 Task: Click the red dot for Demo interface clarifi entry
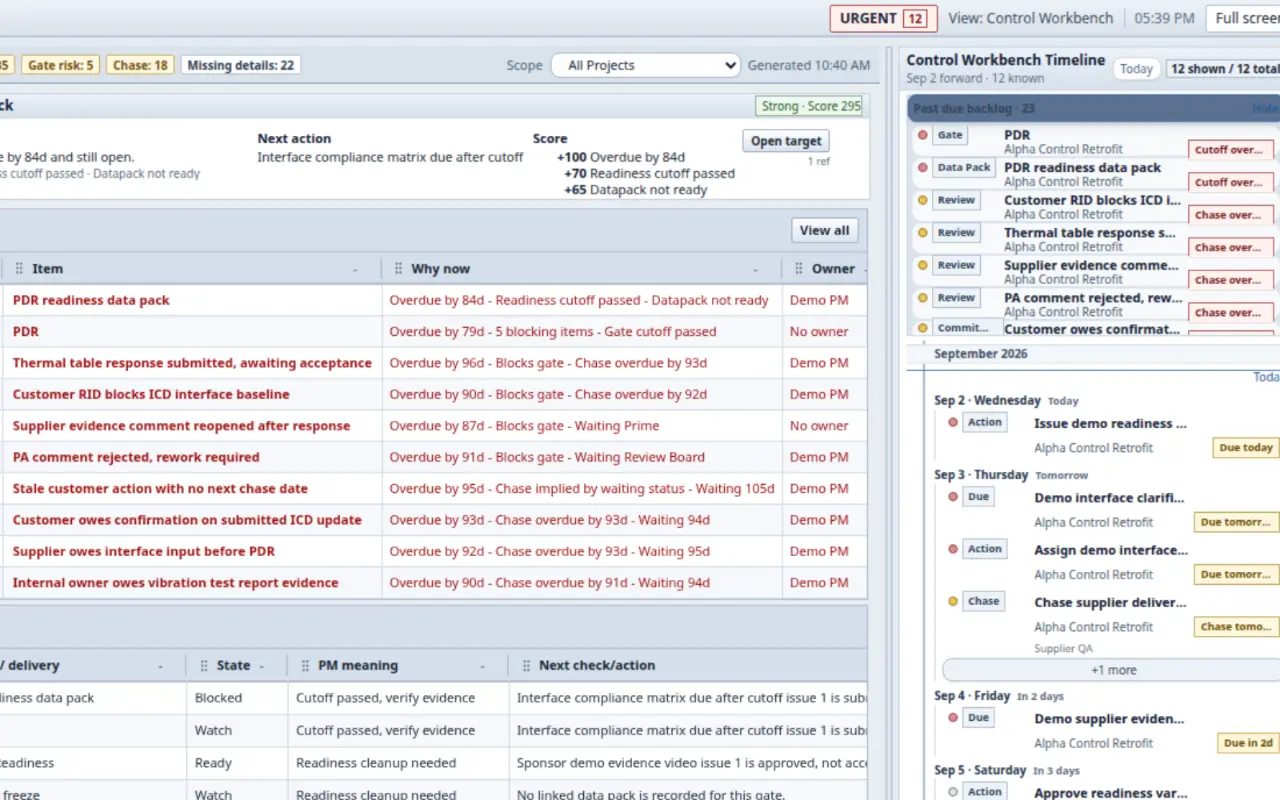point(952,496)
